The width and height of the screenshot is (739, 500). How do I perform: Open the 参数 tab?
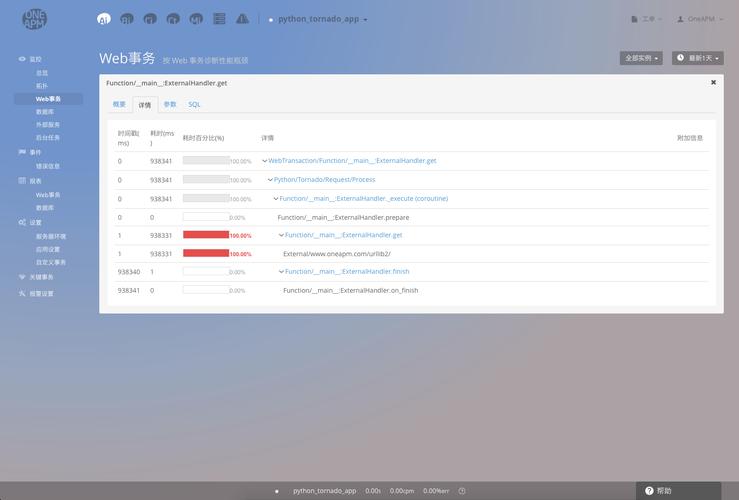tap(170, 104)
